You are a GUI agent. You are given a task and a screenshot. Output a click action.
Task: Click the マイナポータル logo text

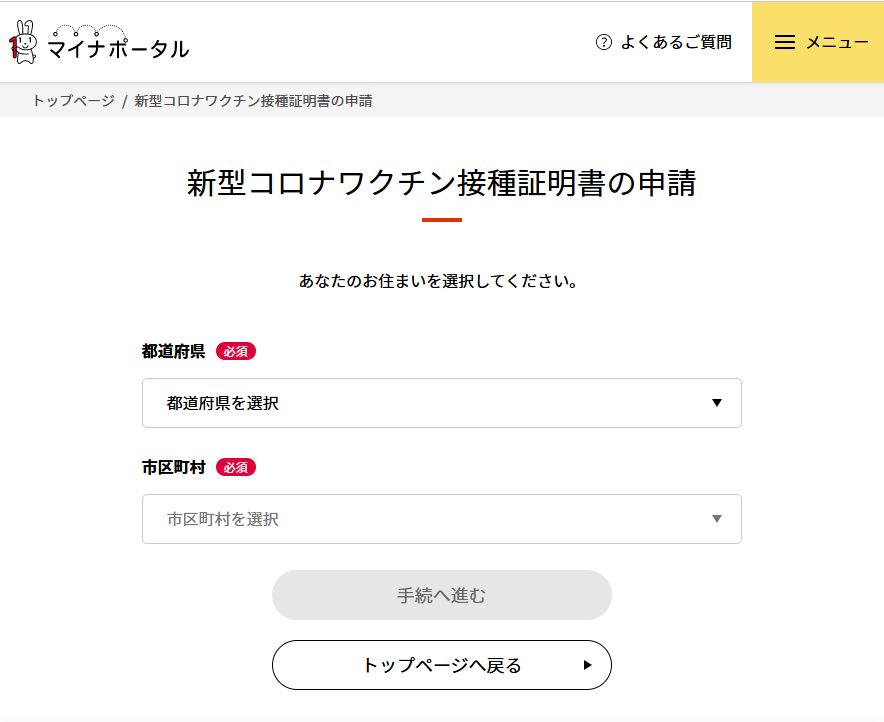click(118, 46)
